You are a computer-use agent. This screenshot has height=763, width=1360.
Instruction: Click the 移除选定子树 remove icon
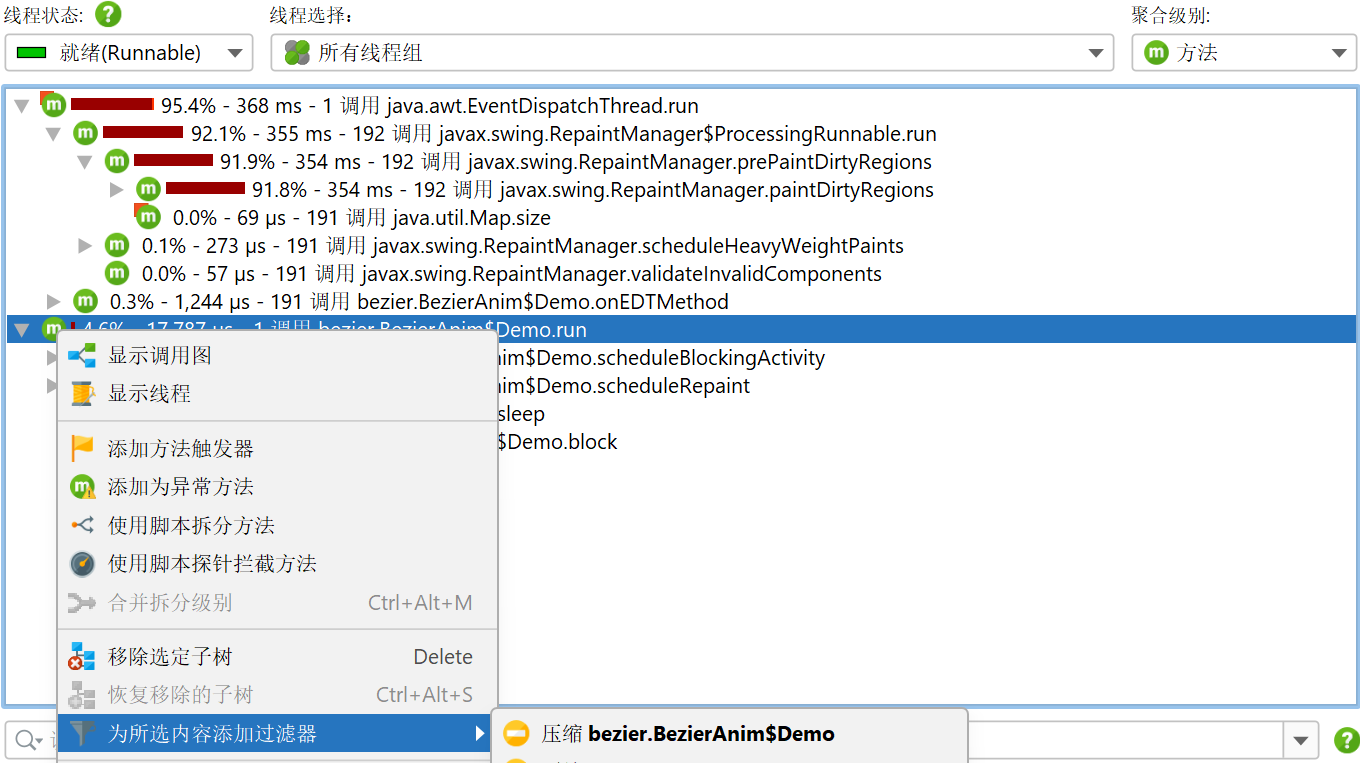coord(82,657)
